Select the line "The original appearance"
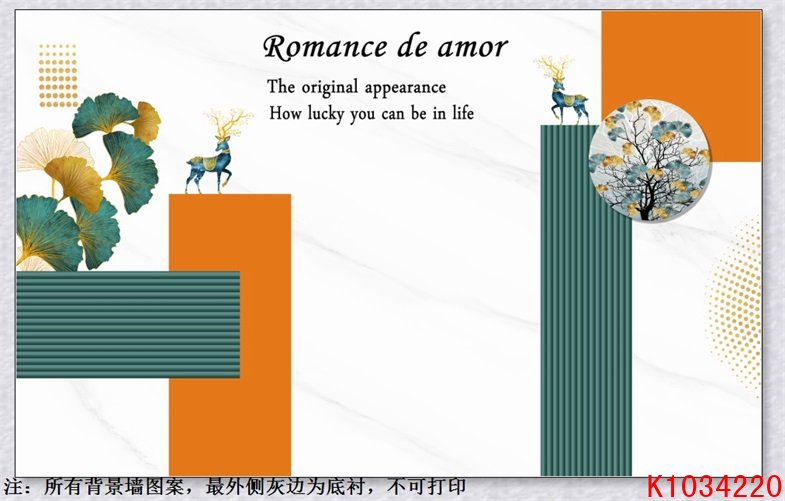 click(356, 87)
